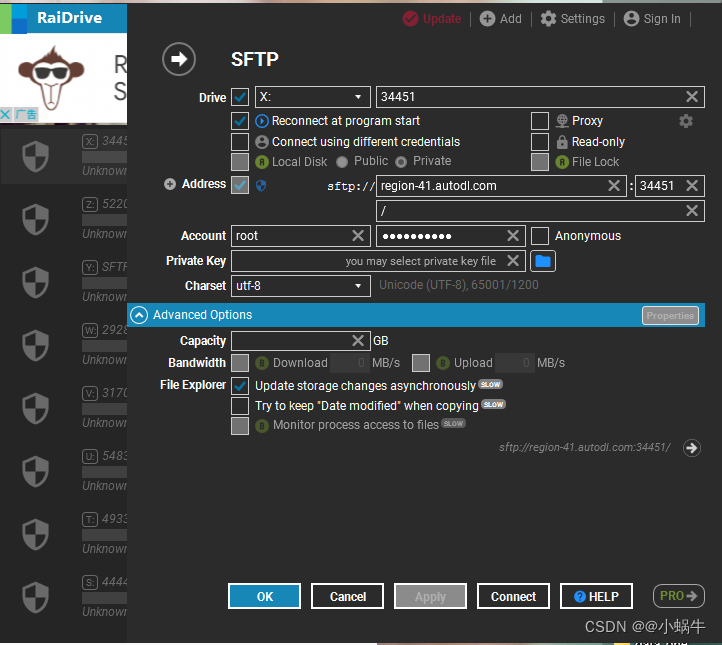The height and width of the screenshot is (645, 722).
Task: Toggle the Drive checkbox
Action: click(240, 97)
